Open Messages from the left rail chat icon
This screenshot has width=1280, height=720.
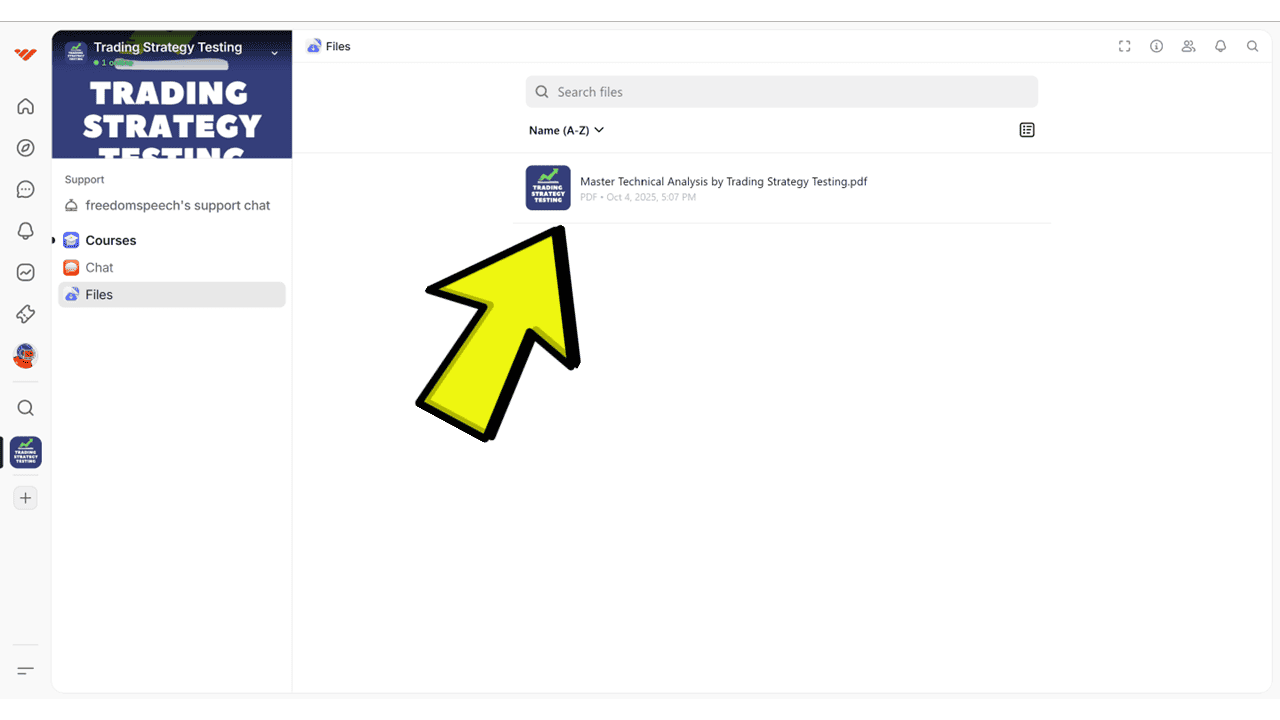coord(25,189)
